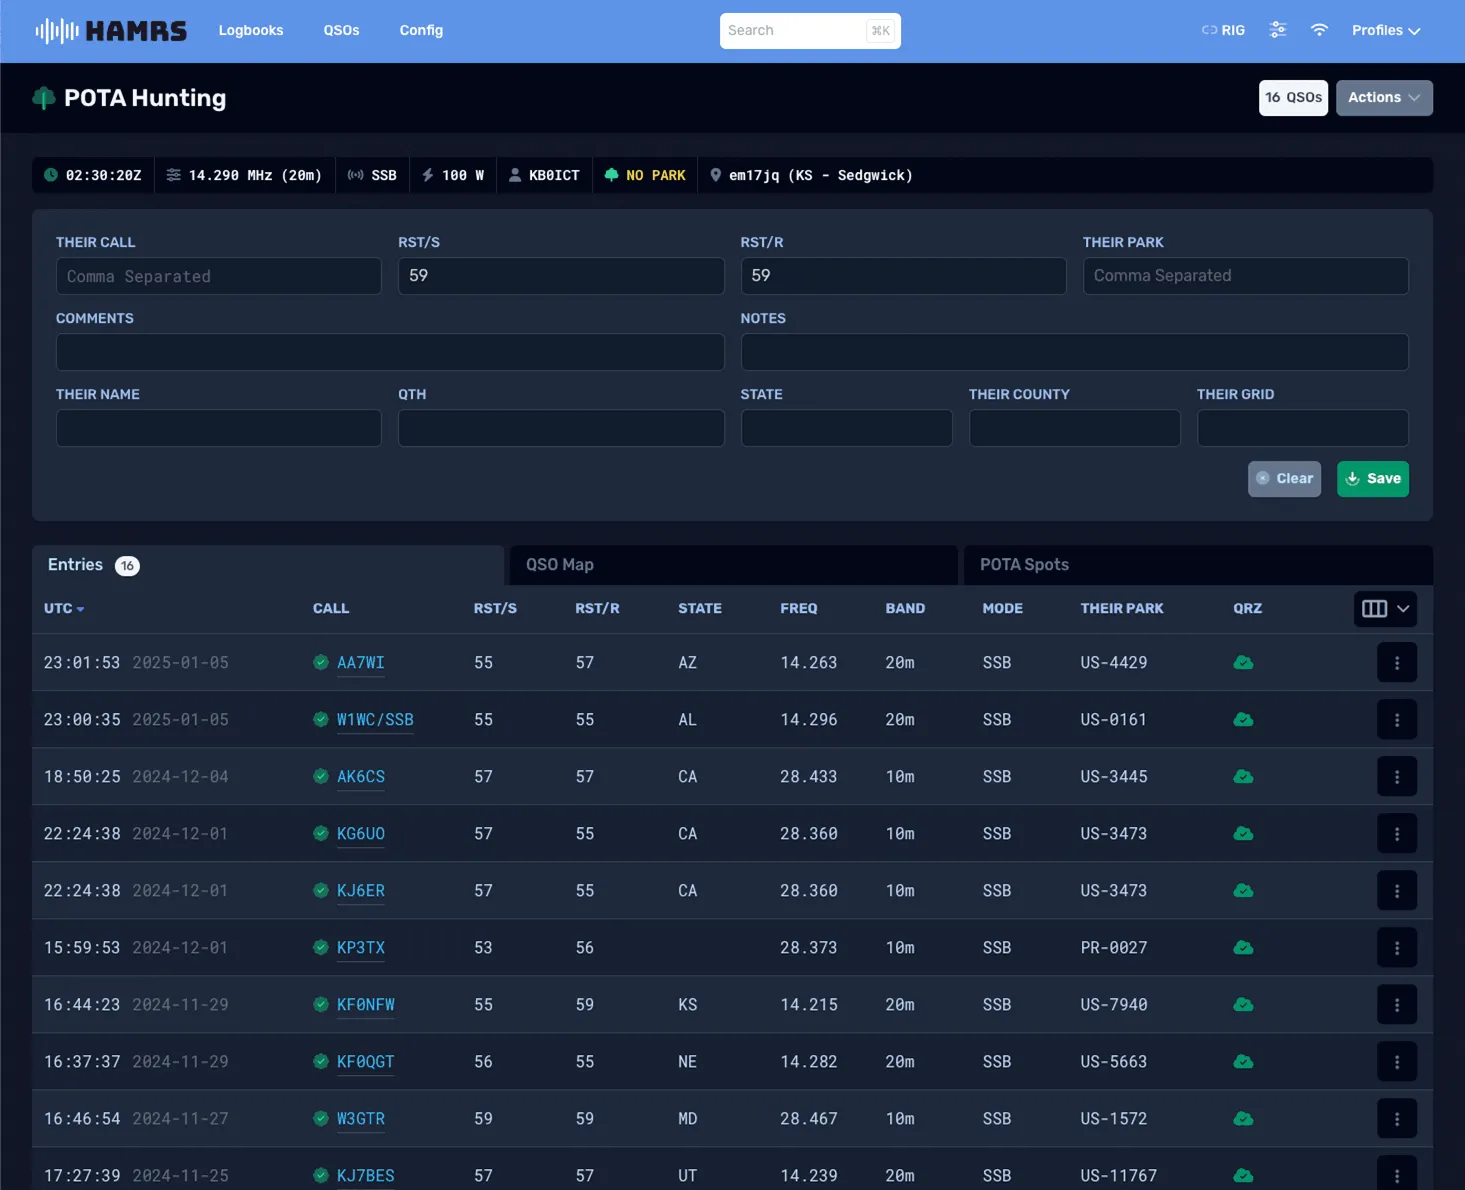Click the QRZ cloud icon for AK6CS
1465x1190 pixels.
1243,776
